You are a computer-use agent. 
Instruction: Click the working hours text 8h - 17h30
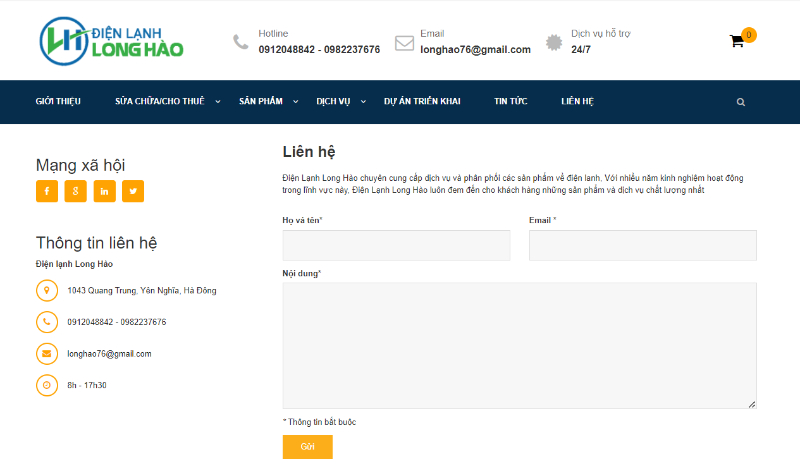[87, 385]
